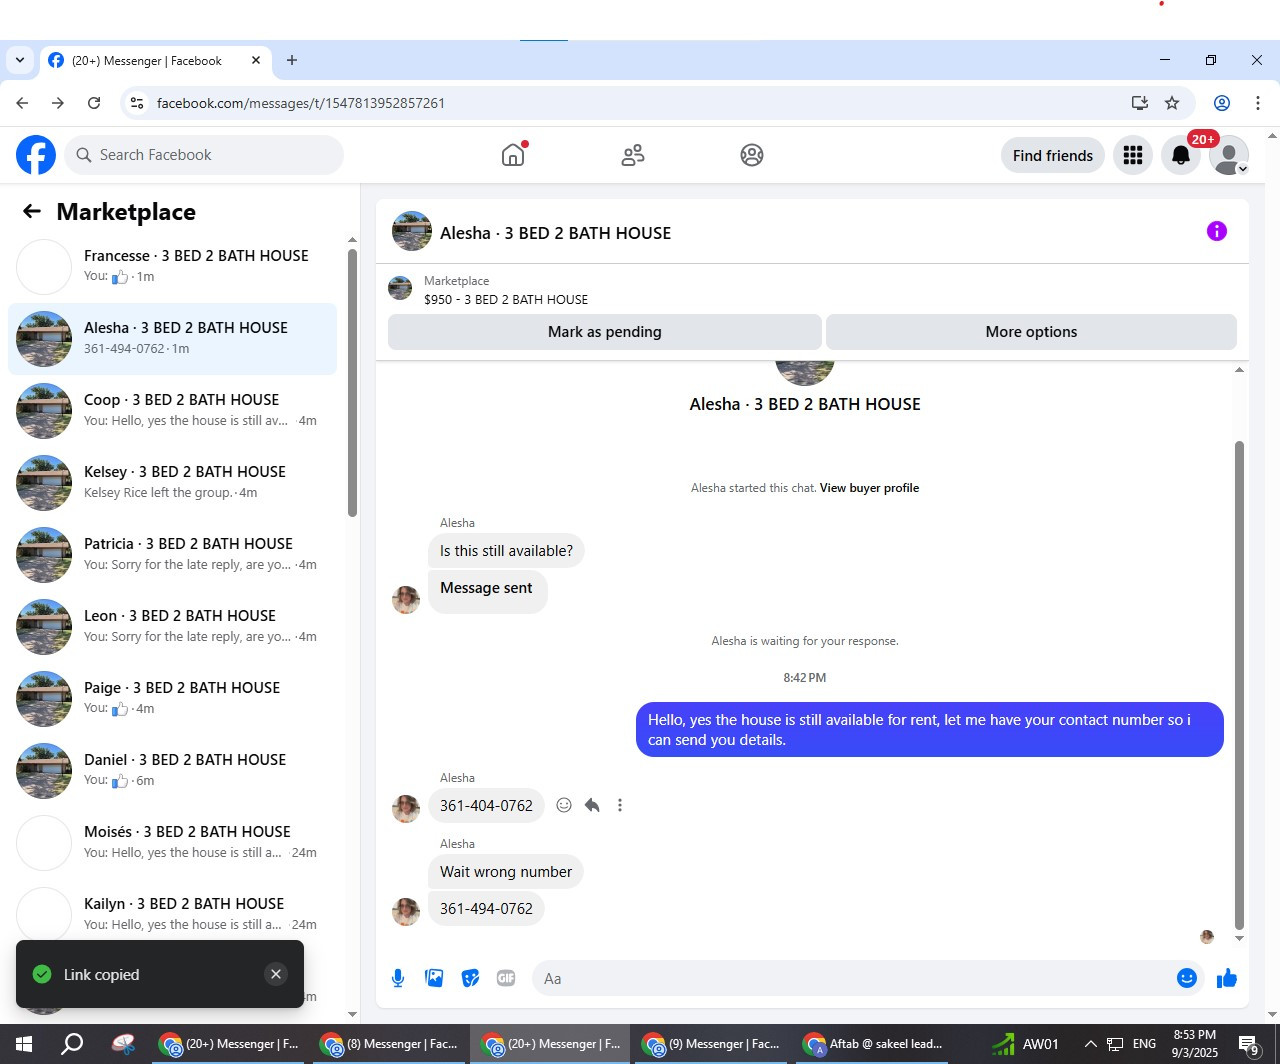The image size is (1280, 1064).
Task: Open Chrome's install app icon
Action: pos(1139,103)
